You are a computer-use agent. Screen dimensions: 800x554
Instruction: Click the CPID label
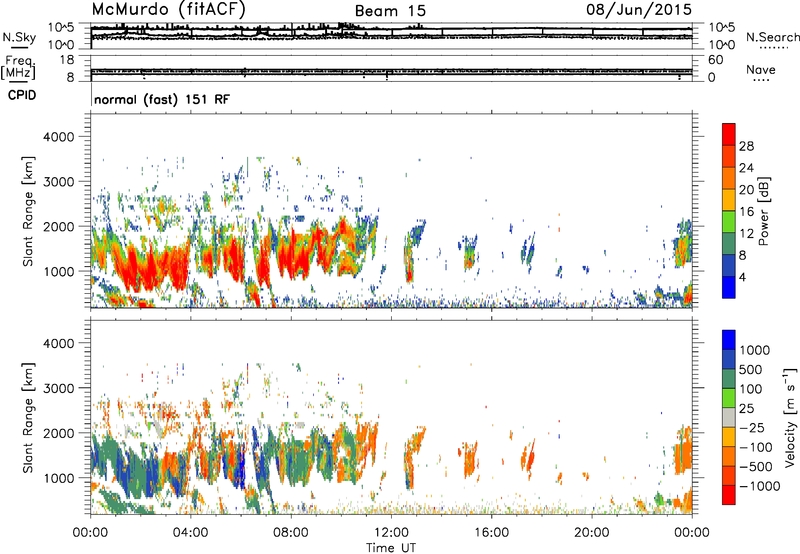22,95
